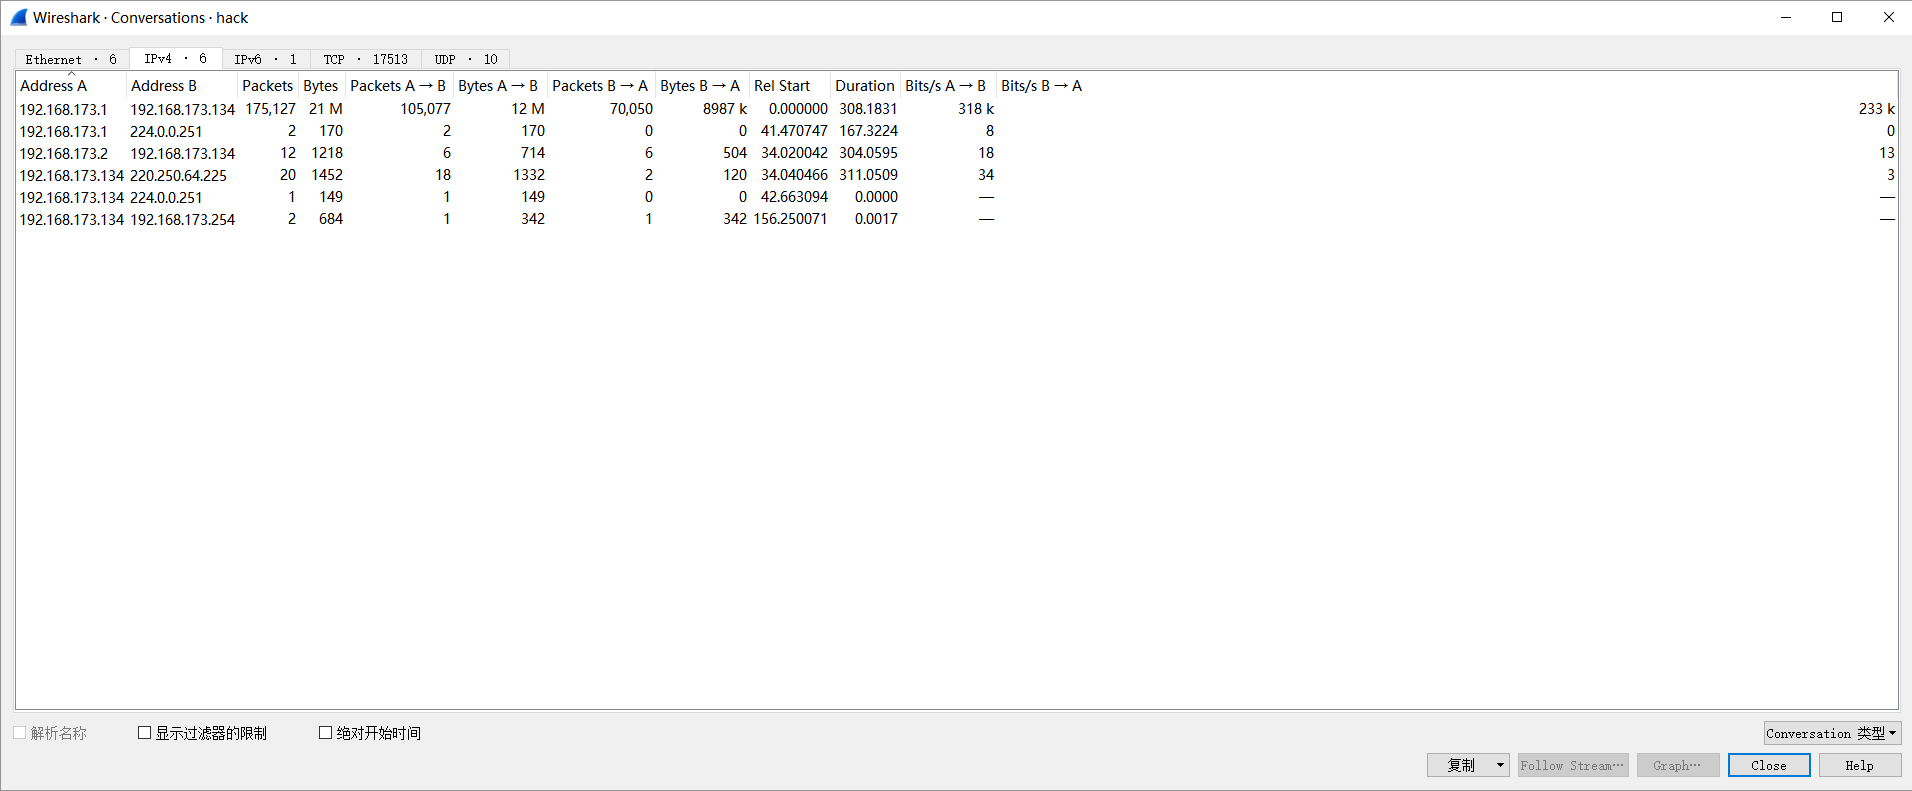The image size is (1912, 791).
Task: Open the Help button
Action: coord(1859,765)
